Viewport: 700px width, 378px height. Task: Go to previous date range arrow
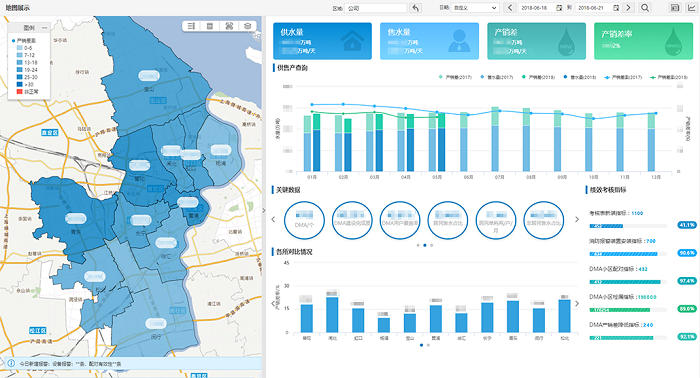click(x=510, y=8)
